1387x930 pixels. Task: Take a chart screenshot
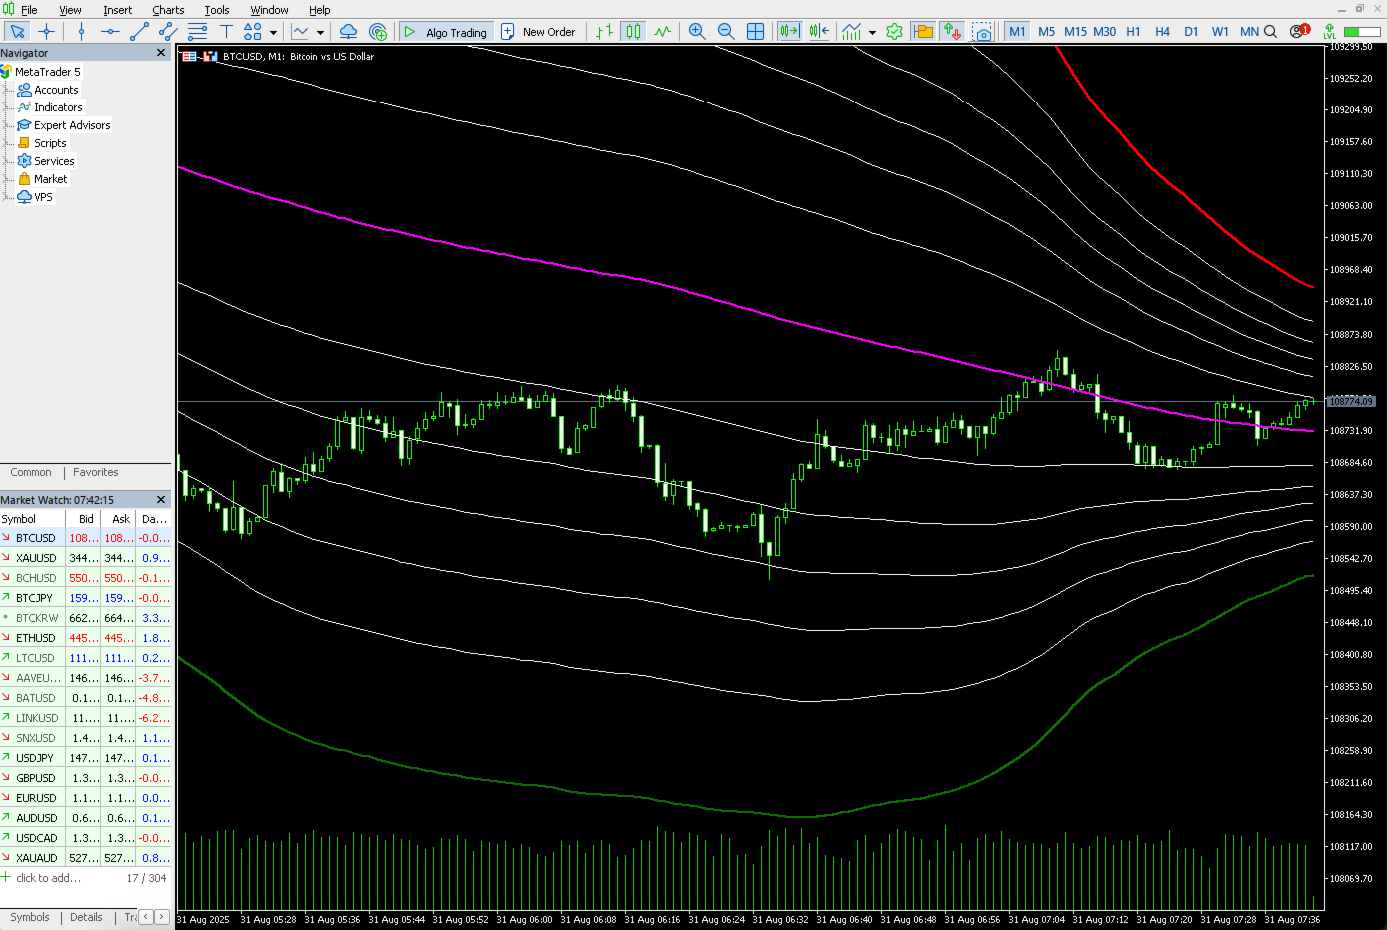pos(982,32)
